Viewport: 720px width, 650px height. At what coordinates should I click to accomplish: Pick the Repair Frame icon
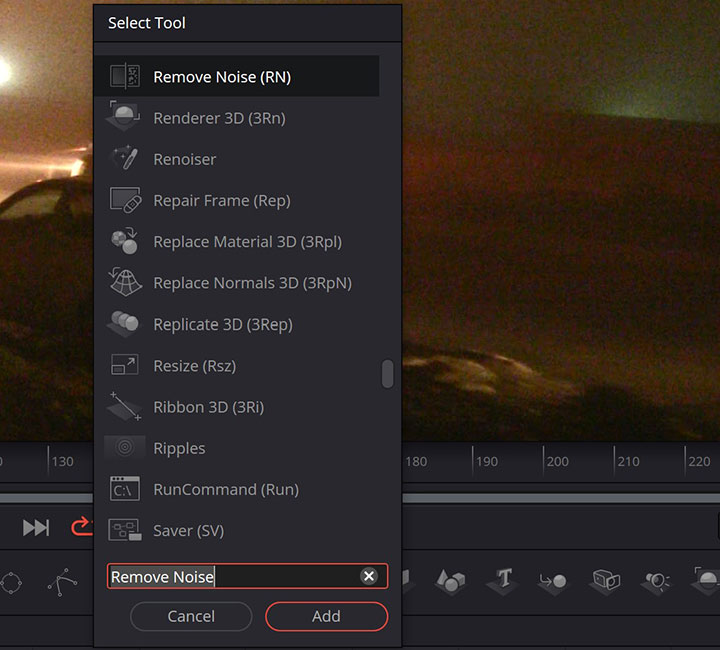coord(125,200)
